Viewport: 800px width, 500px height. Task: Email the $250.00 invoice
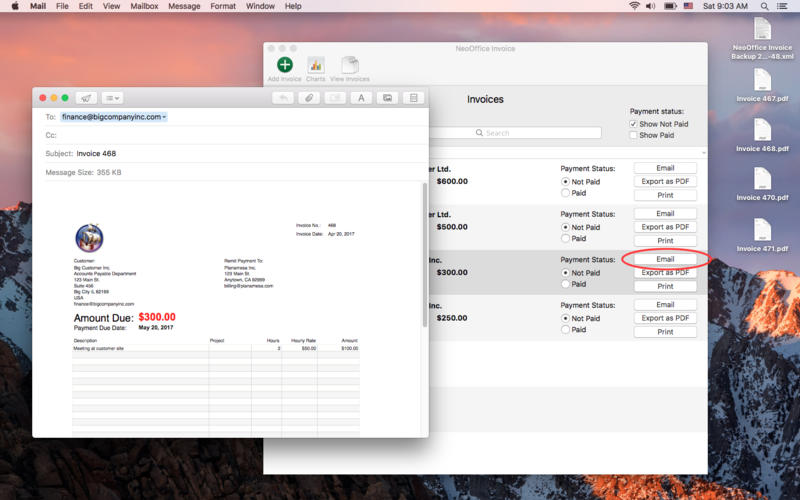coord(665,305)
